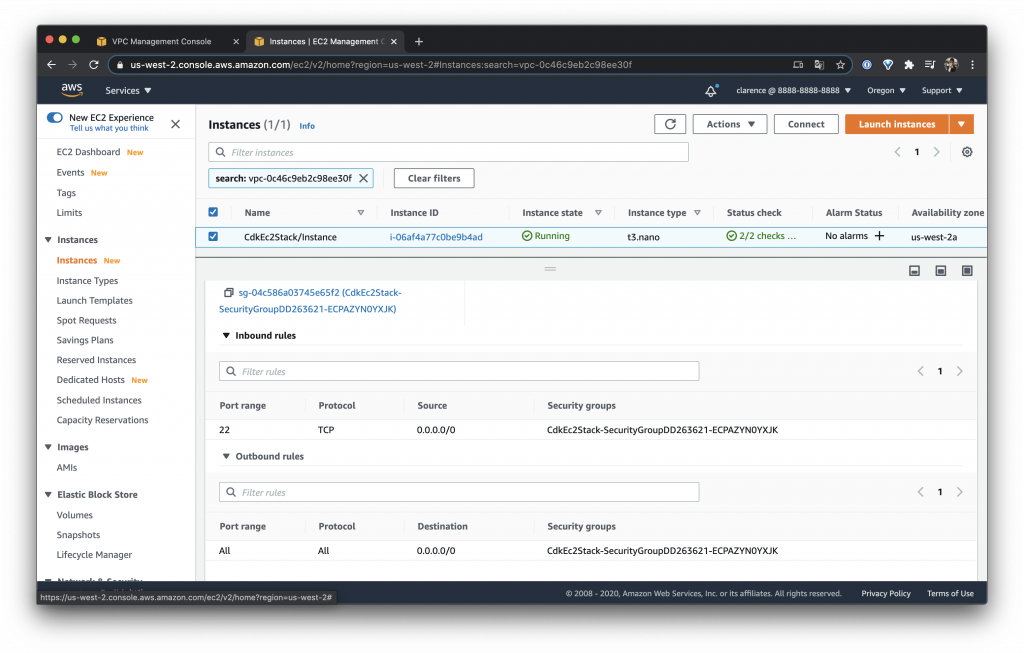Go back in browser history
Screen dimensions: 1024x653
tap(52, 65)
